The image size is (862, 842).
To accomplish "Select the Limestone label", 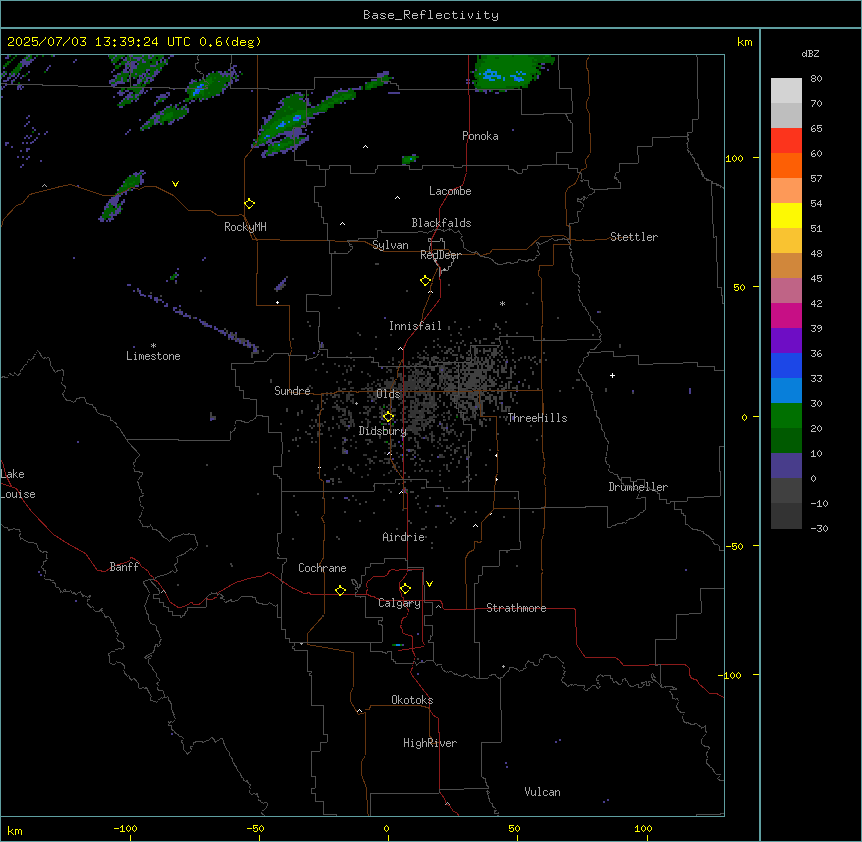I will coord(153,356).
